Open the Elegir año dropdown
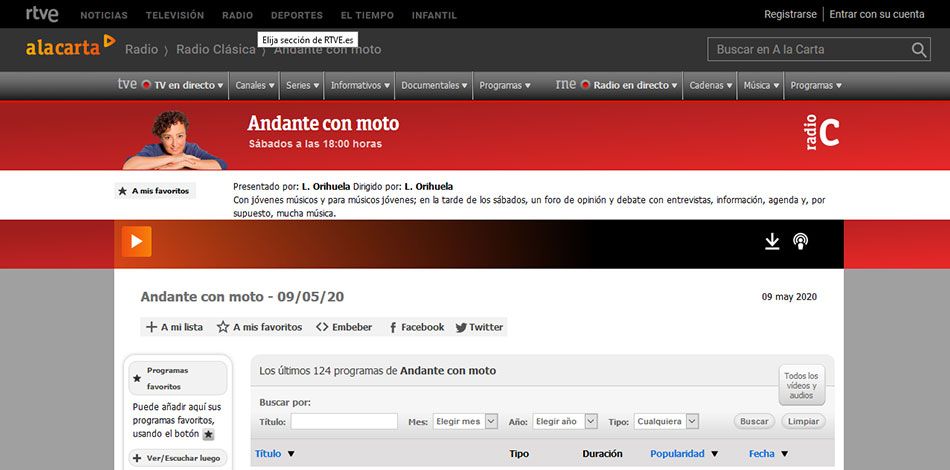Image resolution: width=950 pixels, height=470 pixels. click(565, 422)
